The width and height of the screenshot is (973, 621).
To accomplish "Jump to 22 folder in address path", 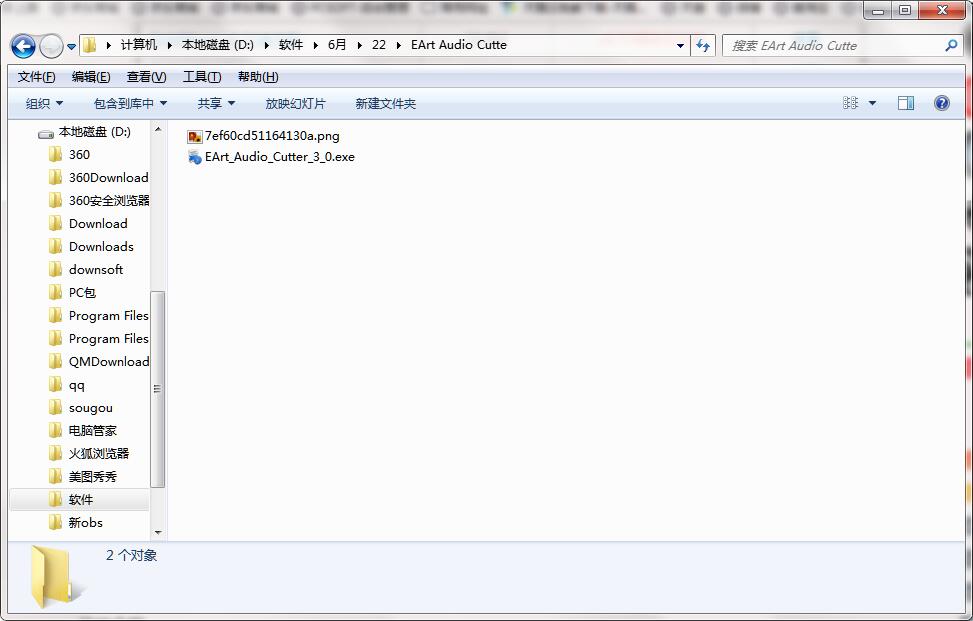I will pos(379,45).
